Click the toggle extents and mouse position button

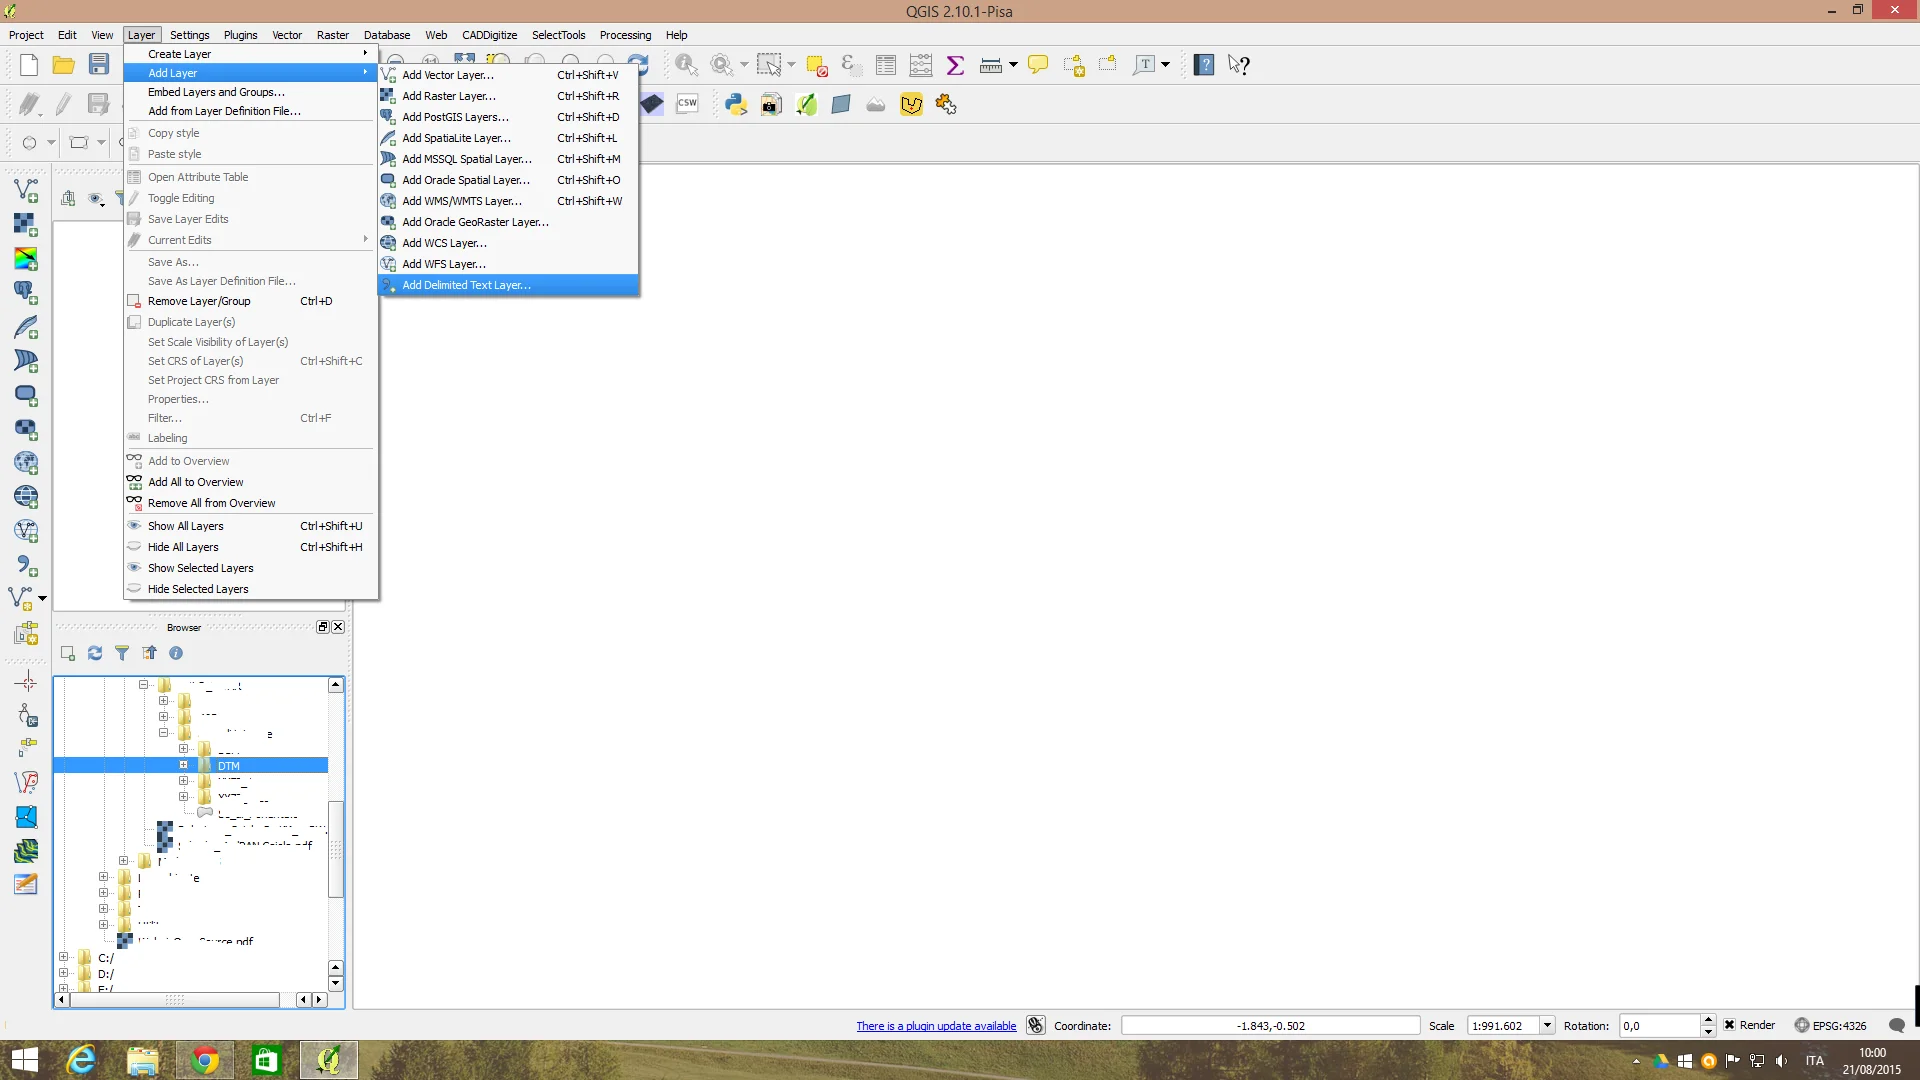pyautogui.click(x=1036, y=1026)
